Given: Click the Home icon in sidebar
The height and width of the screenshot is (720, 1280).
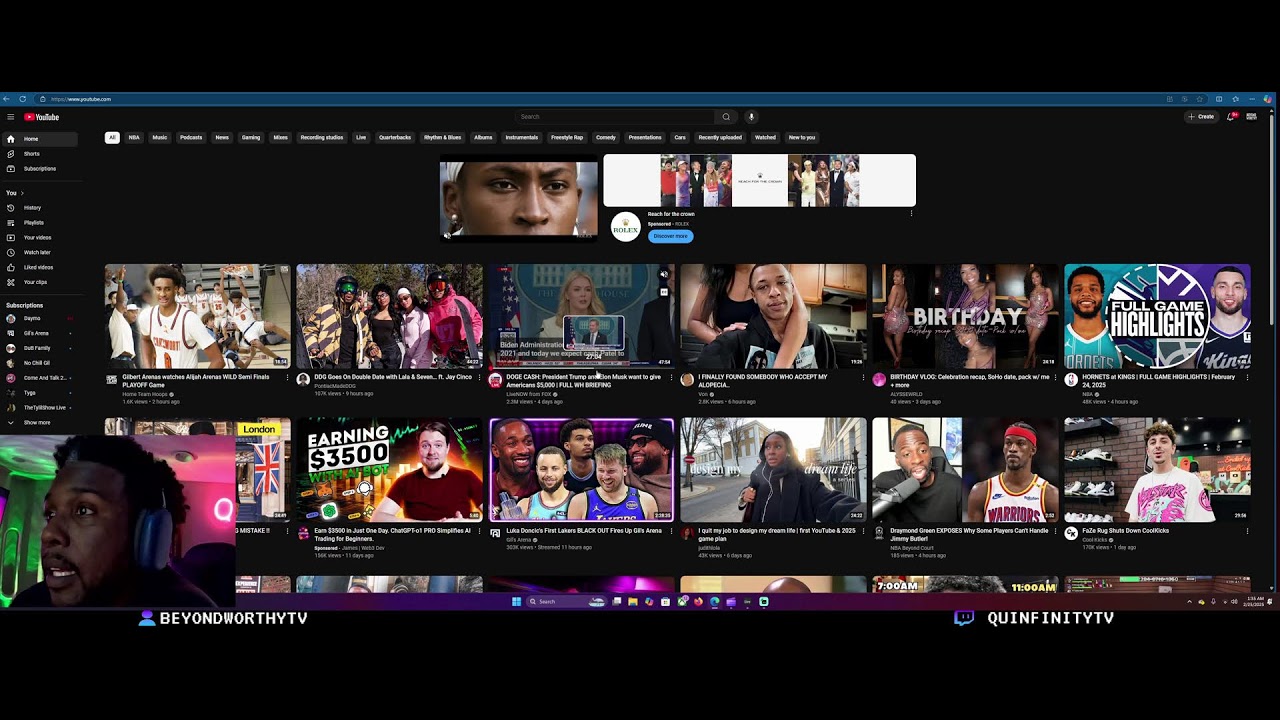Looking at the screenshot, I should coord(11,139).
